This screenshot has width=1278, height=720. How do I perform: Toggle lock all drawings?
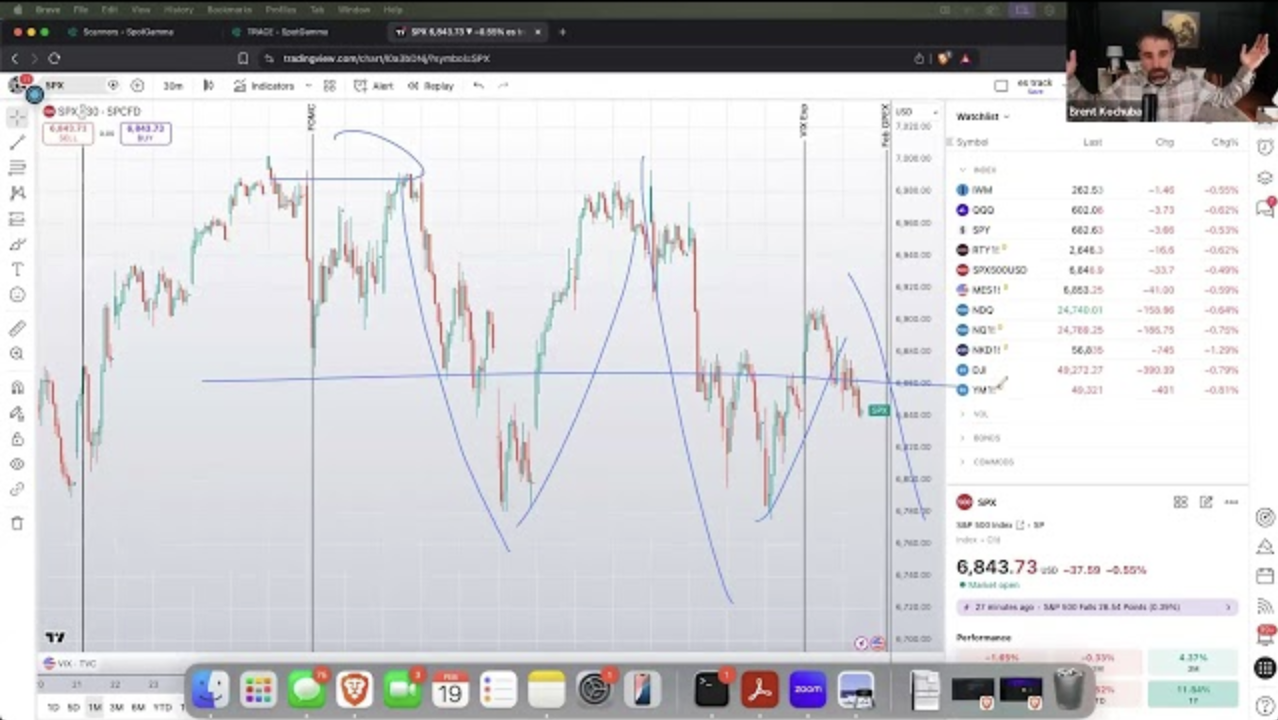tap(17, 439)
